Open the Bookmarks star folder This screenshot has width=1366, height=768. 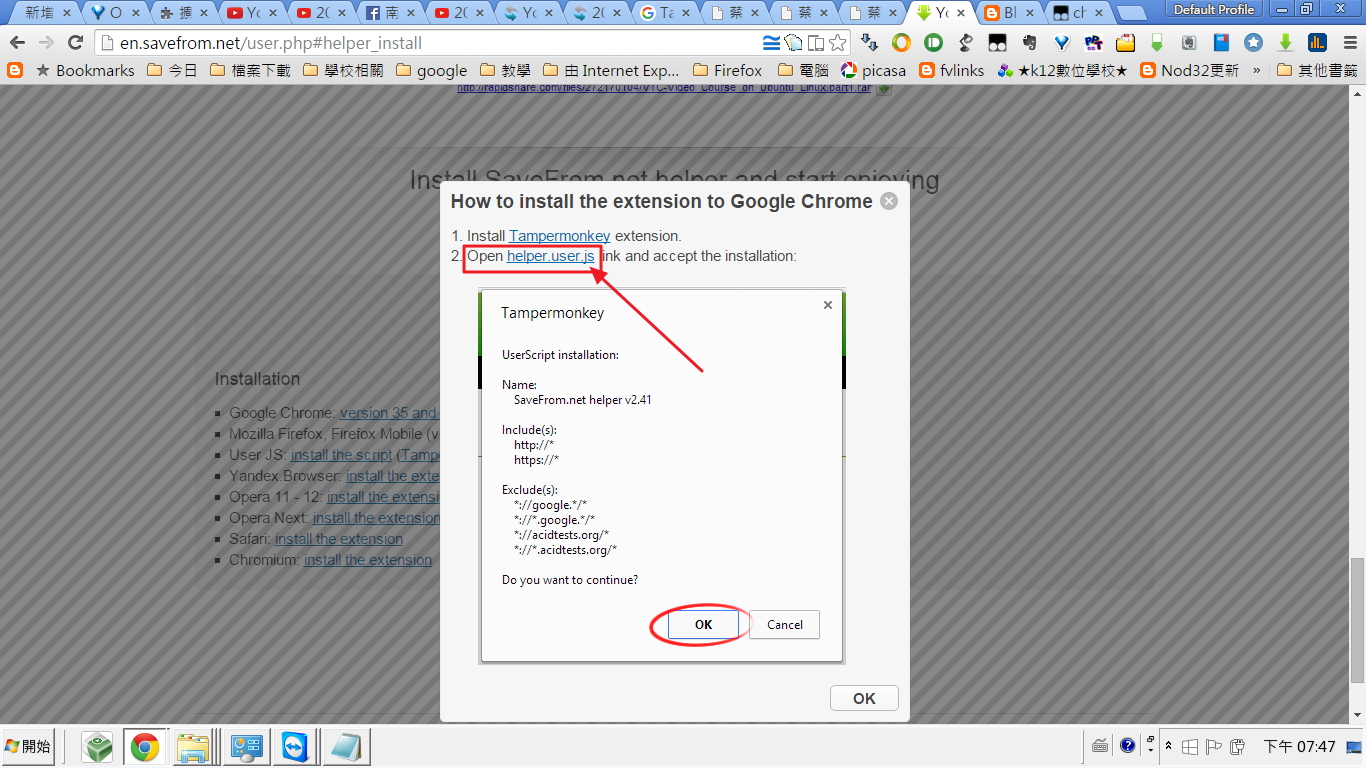tap(84, 70)
